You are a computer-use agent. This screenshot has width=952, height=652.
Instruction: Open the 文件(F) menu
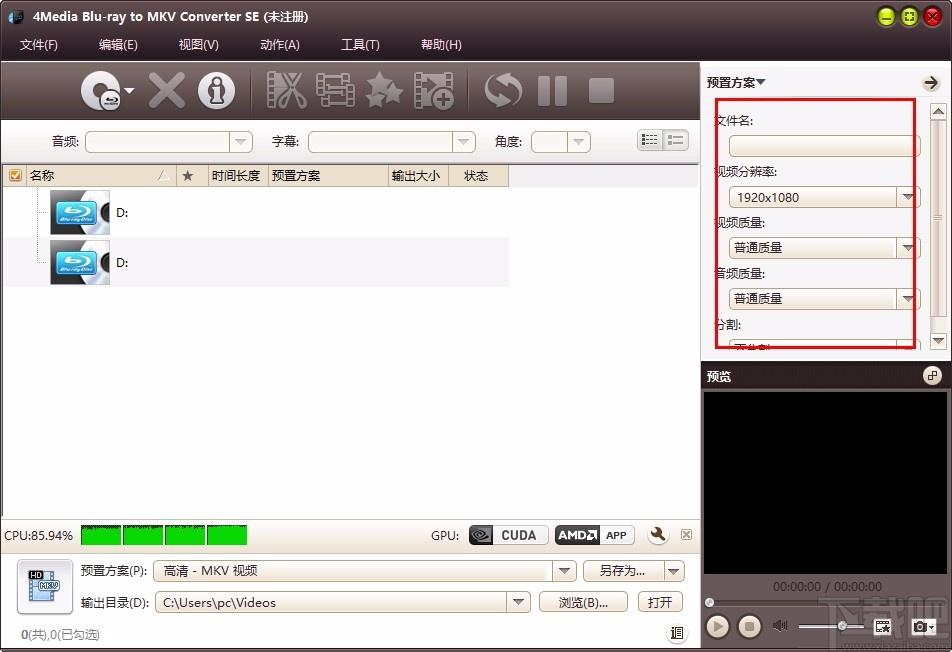click(38, 44)
